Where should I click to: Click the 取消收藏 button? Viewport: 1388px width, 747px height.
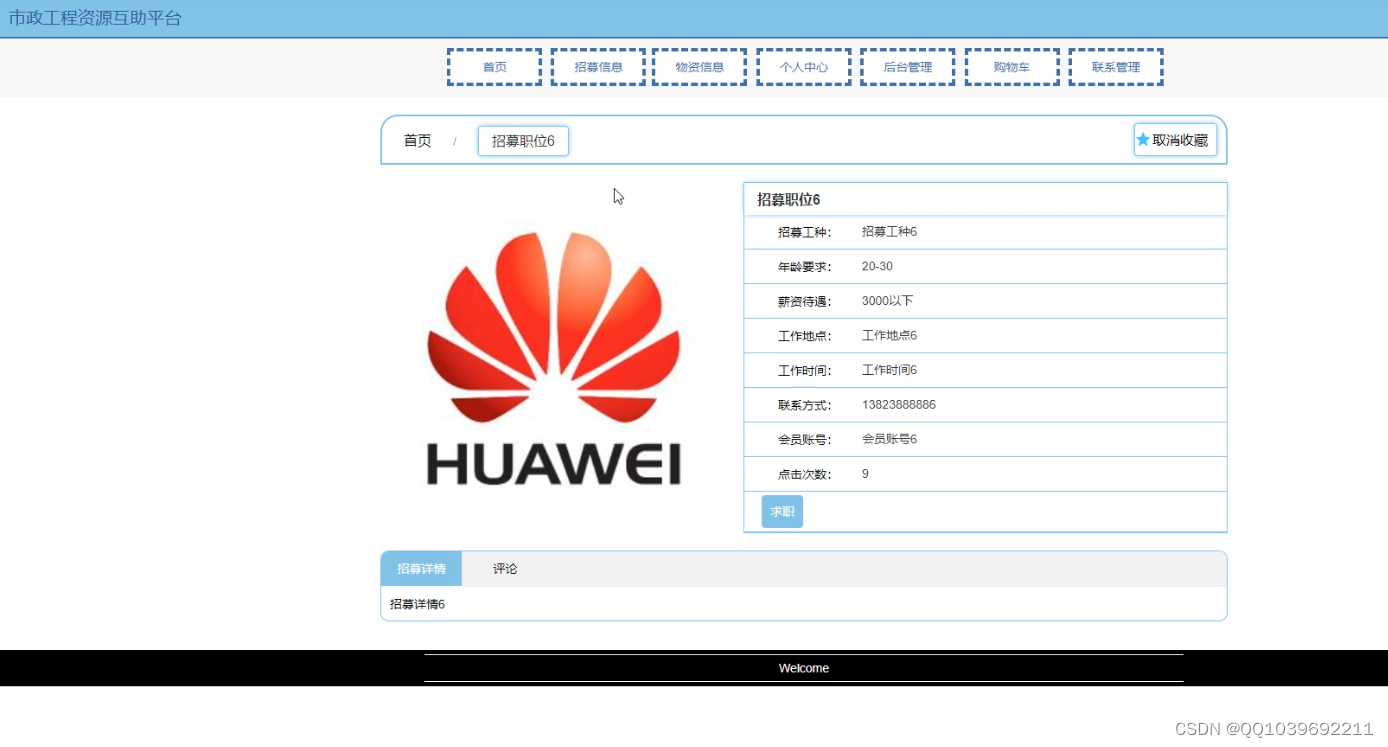point(1175,140)
